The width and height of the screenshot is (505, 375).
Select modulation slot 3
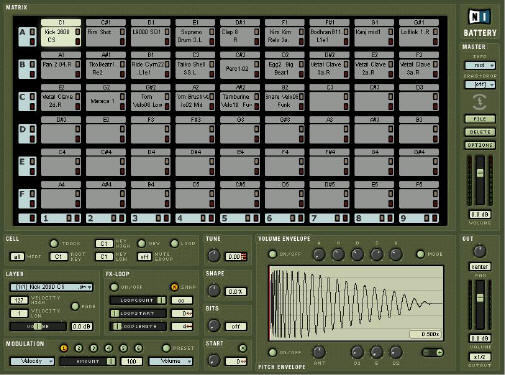tap(94, 348)
